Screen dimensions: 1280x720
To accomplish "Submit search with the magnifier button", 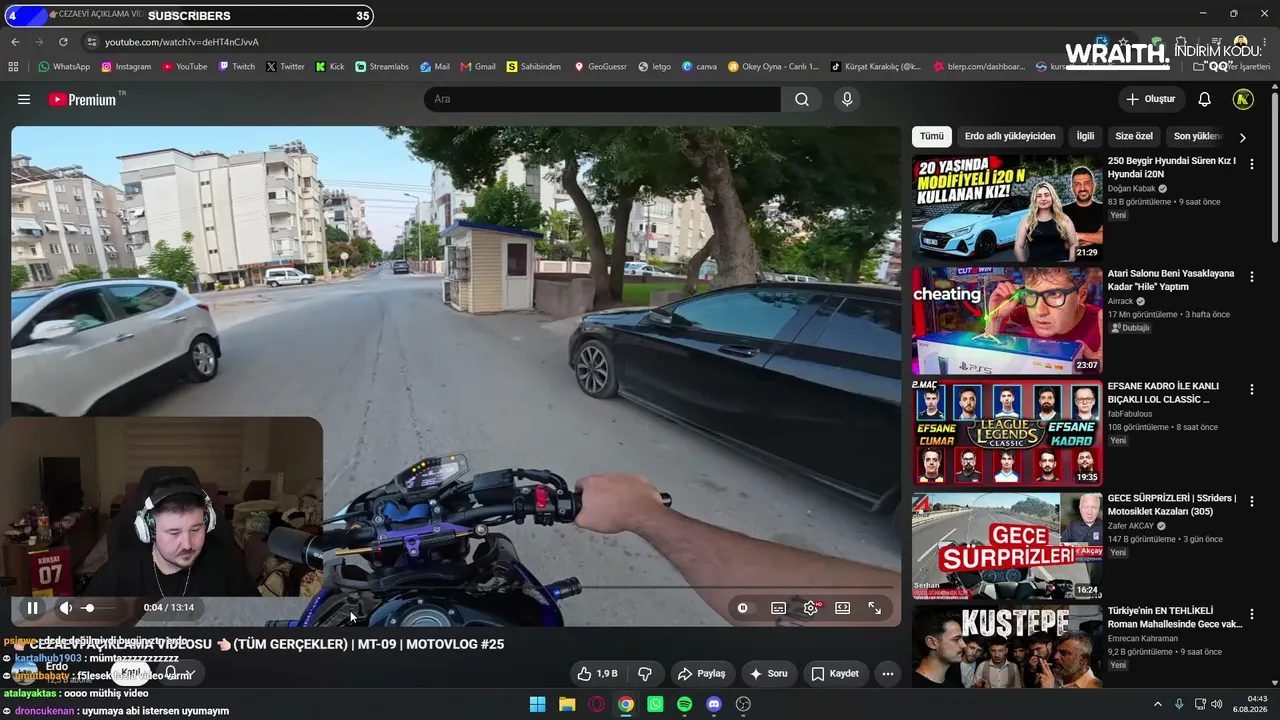I will tap(802, 99).
